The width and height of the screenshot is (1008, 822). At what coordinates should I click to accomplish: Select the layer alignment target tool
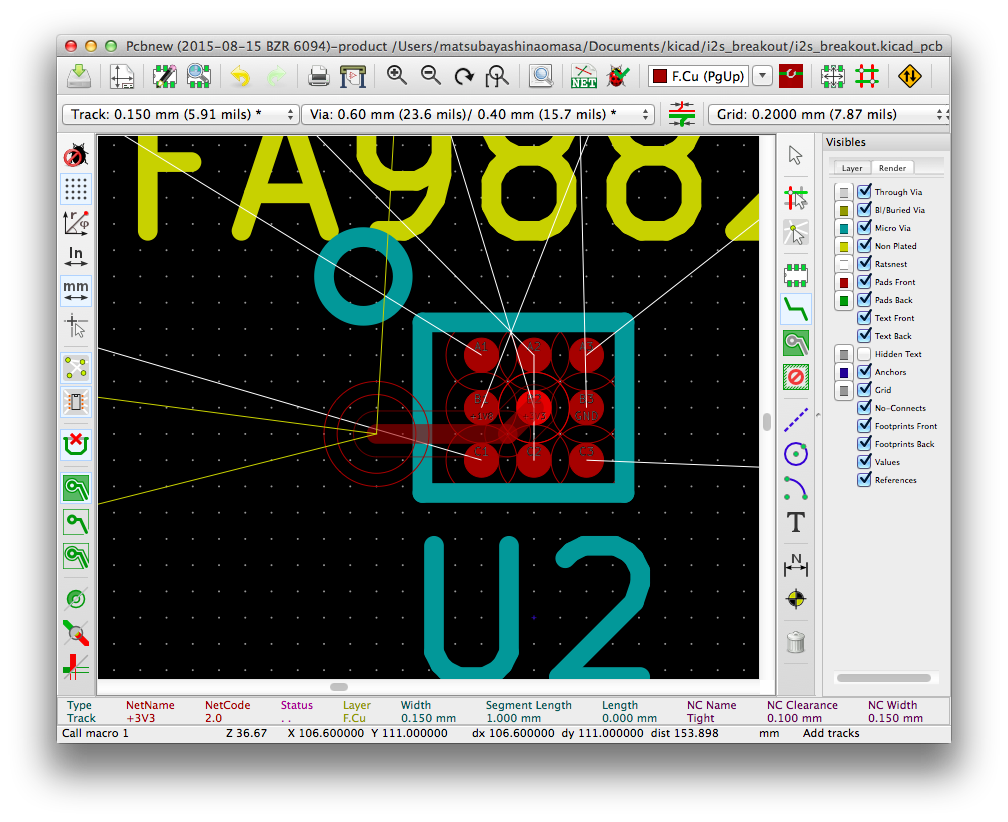click(x=796, y=599)
